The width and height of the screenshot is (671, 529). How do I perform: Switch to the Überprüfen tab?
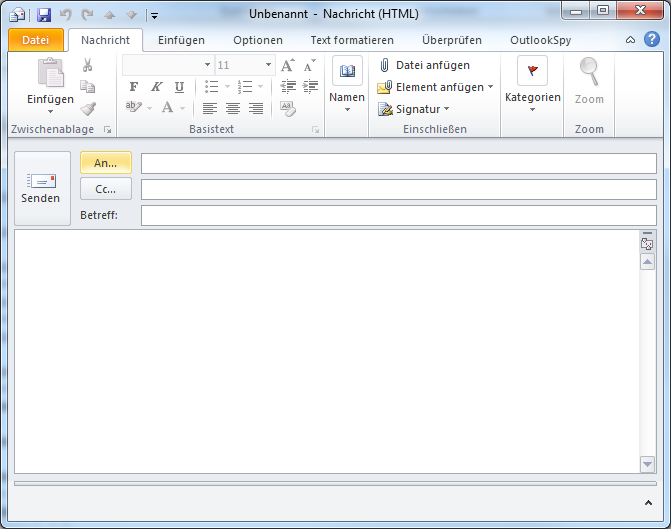click(452, 40)
